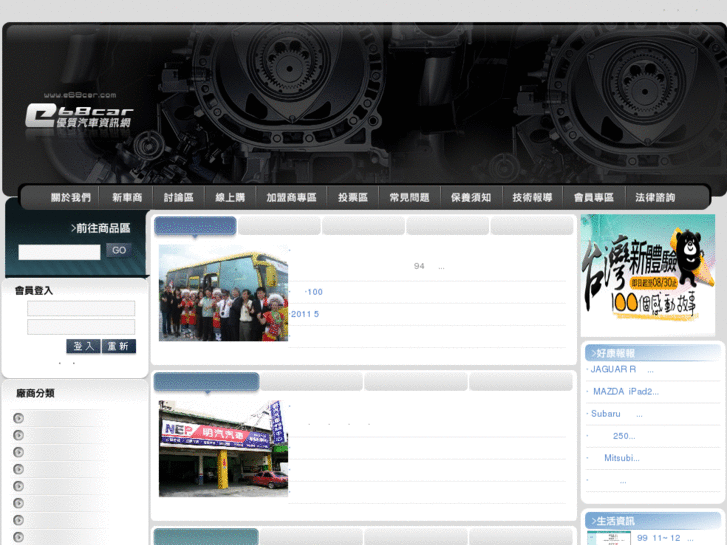The width and height of the screenshot is (727, 545).
Task: Open the 關於我們 menu item
Action: pyautogui.click(x=71, y=198)
